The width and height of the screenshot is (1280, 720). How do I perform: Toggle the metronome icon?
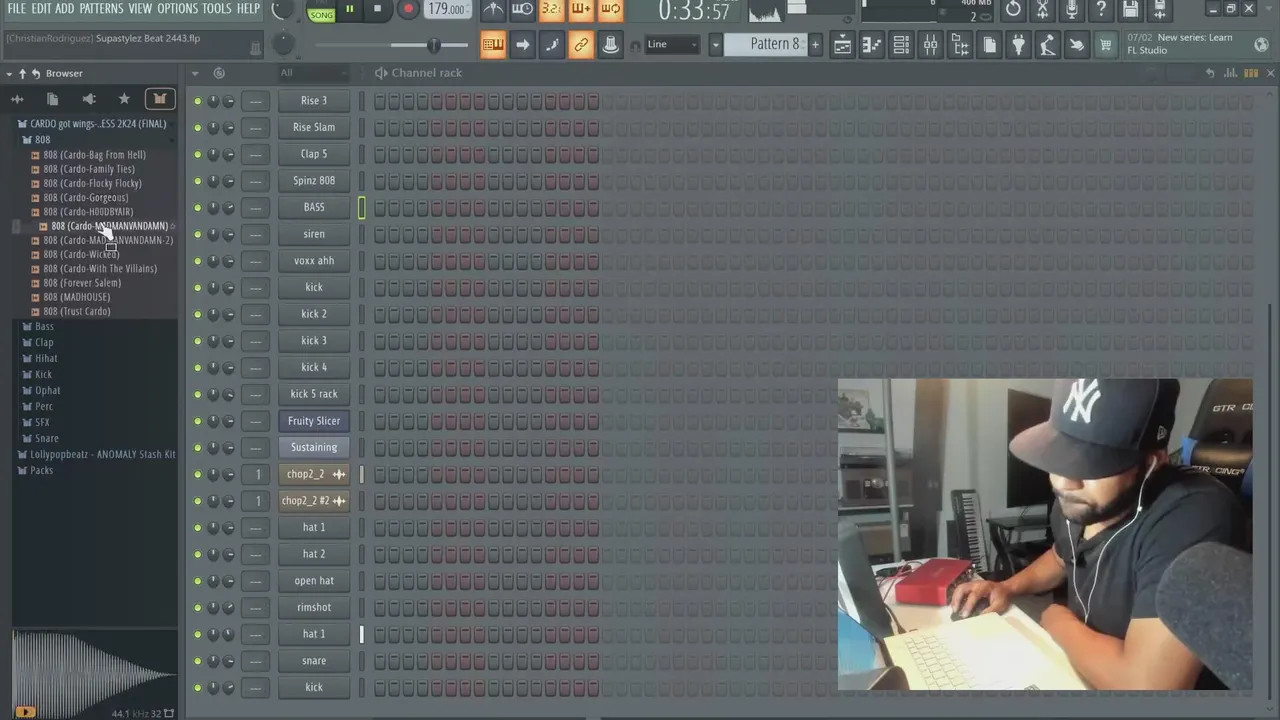[493, 10]
